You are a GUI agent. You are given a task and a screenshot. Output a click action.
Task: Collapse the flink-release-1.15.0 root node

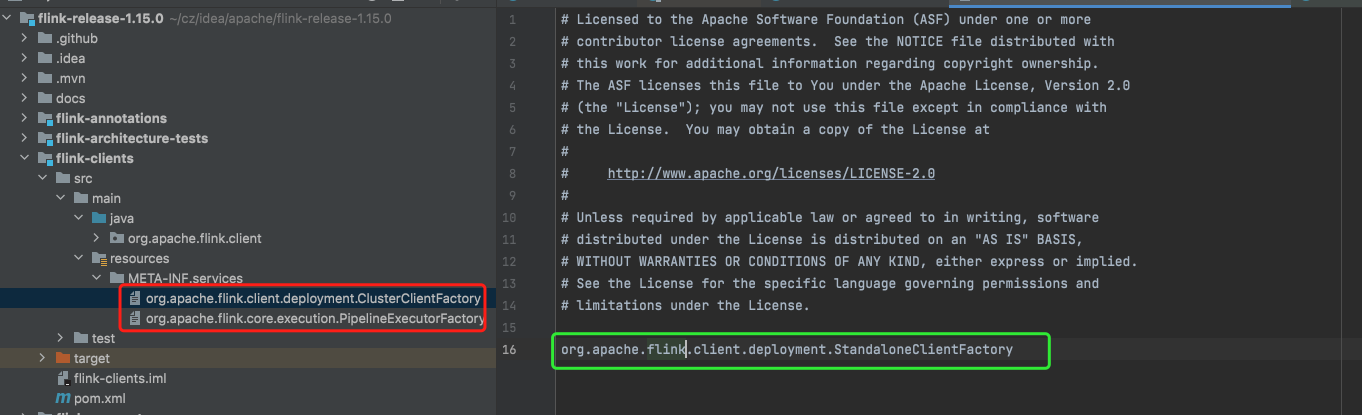coord(9,18)
